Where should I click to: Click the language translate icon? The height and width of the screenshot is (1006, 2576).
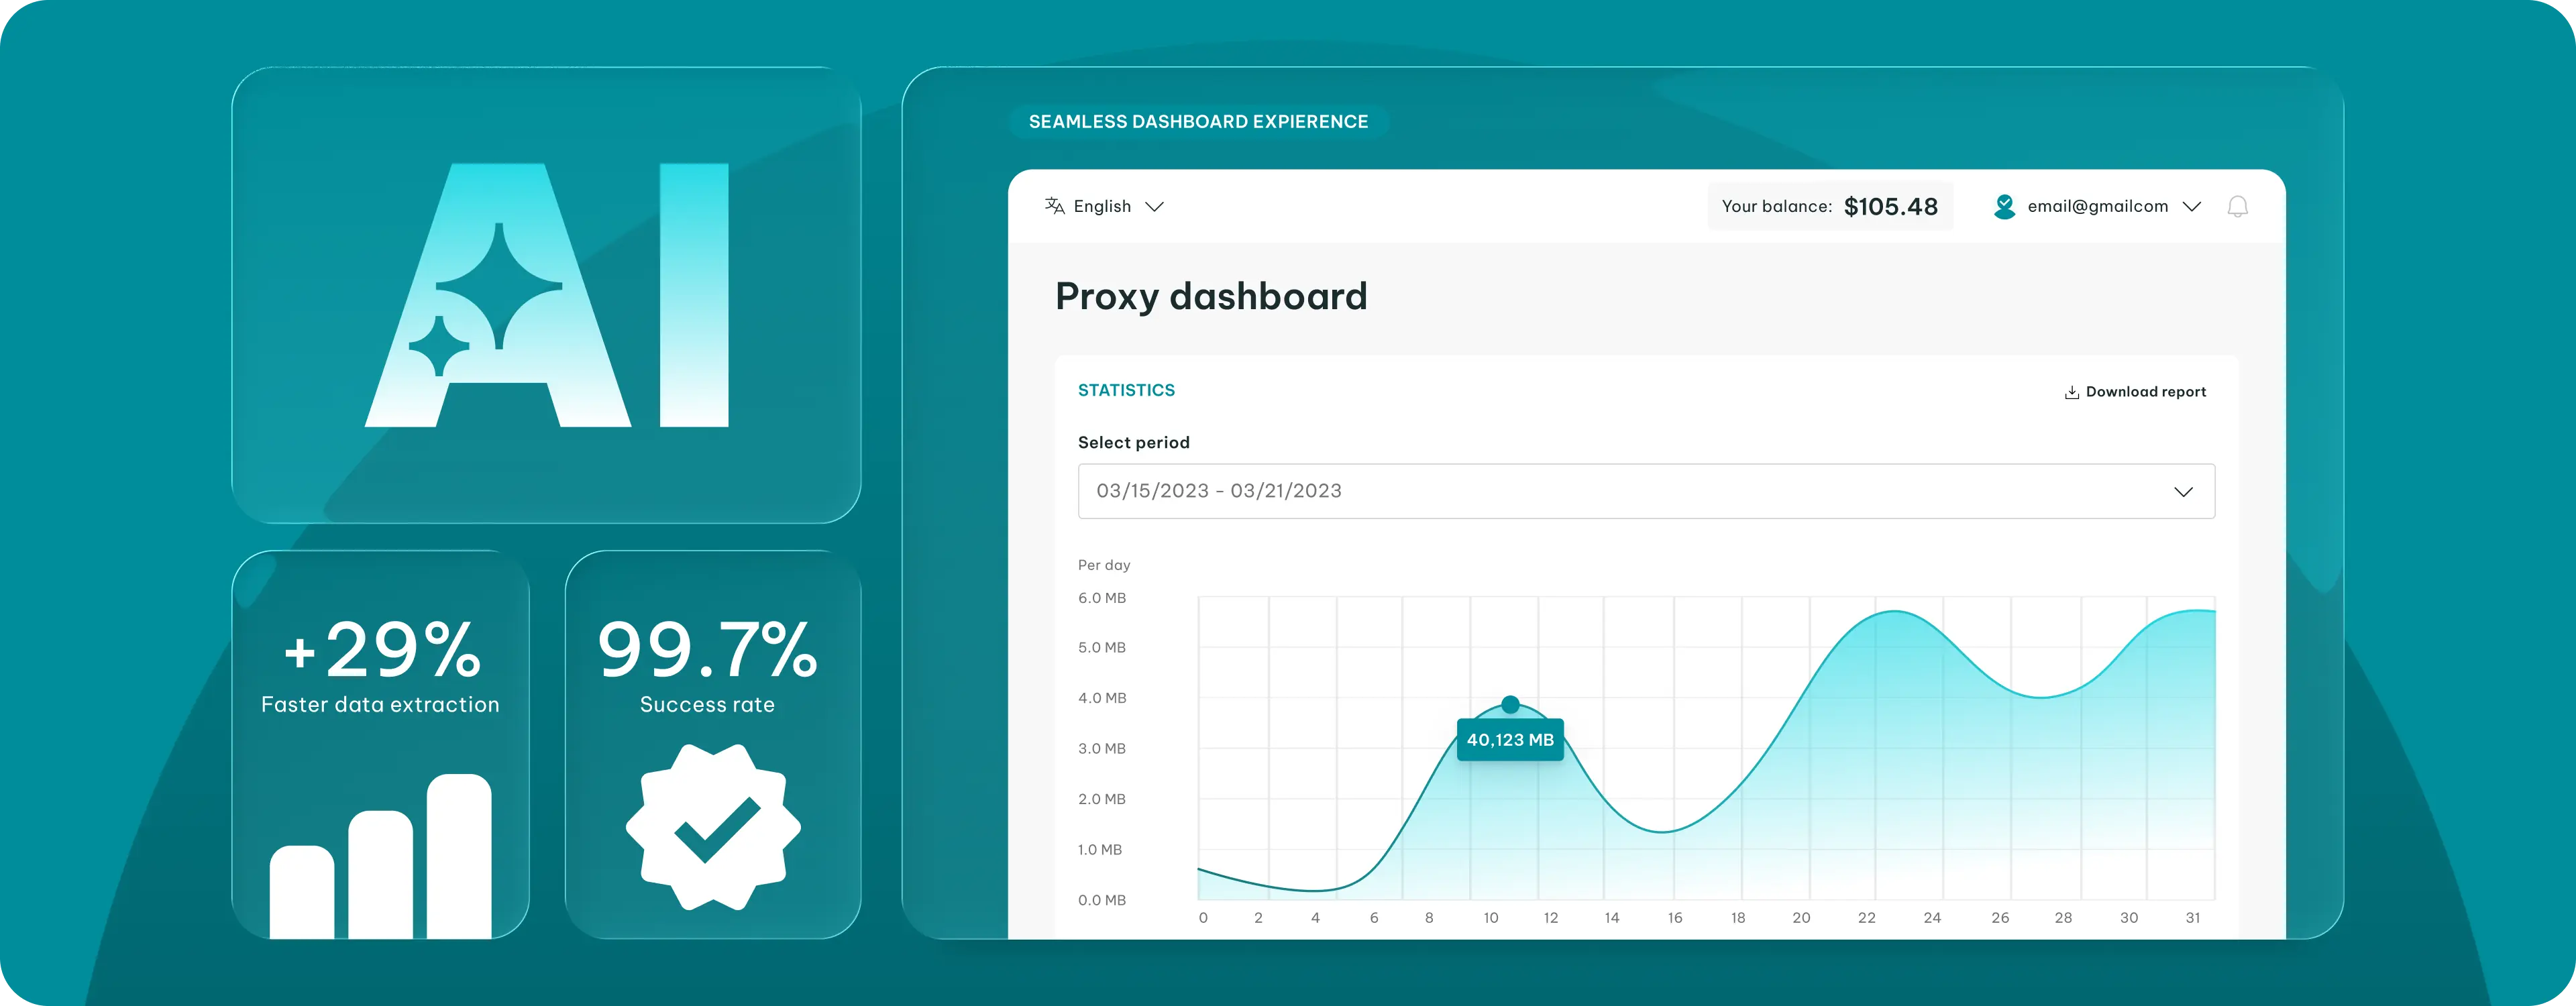click(1054, 206)
